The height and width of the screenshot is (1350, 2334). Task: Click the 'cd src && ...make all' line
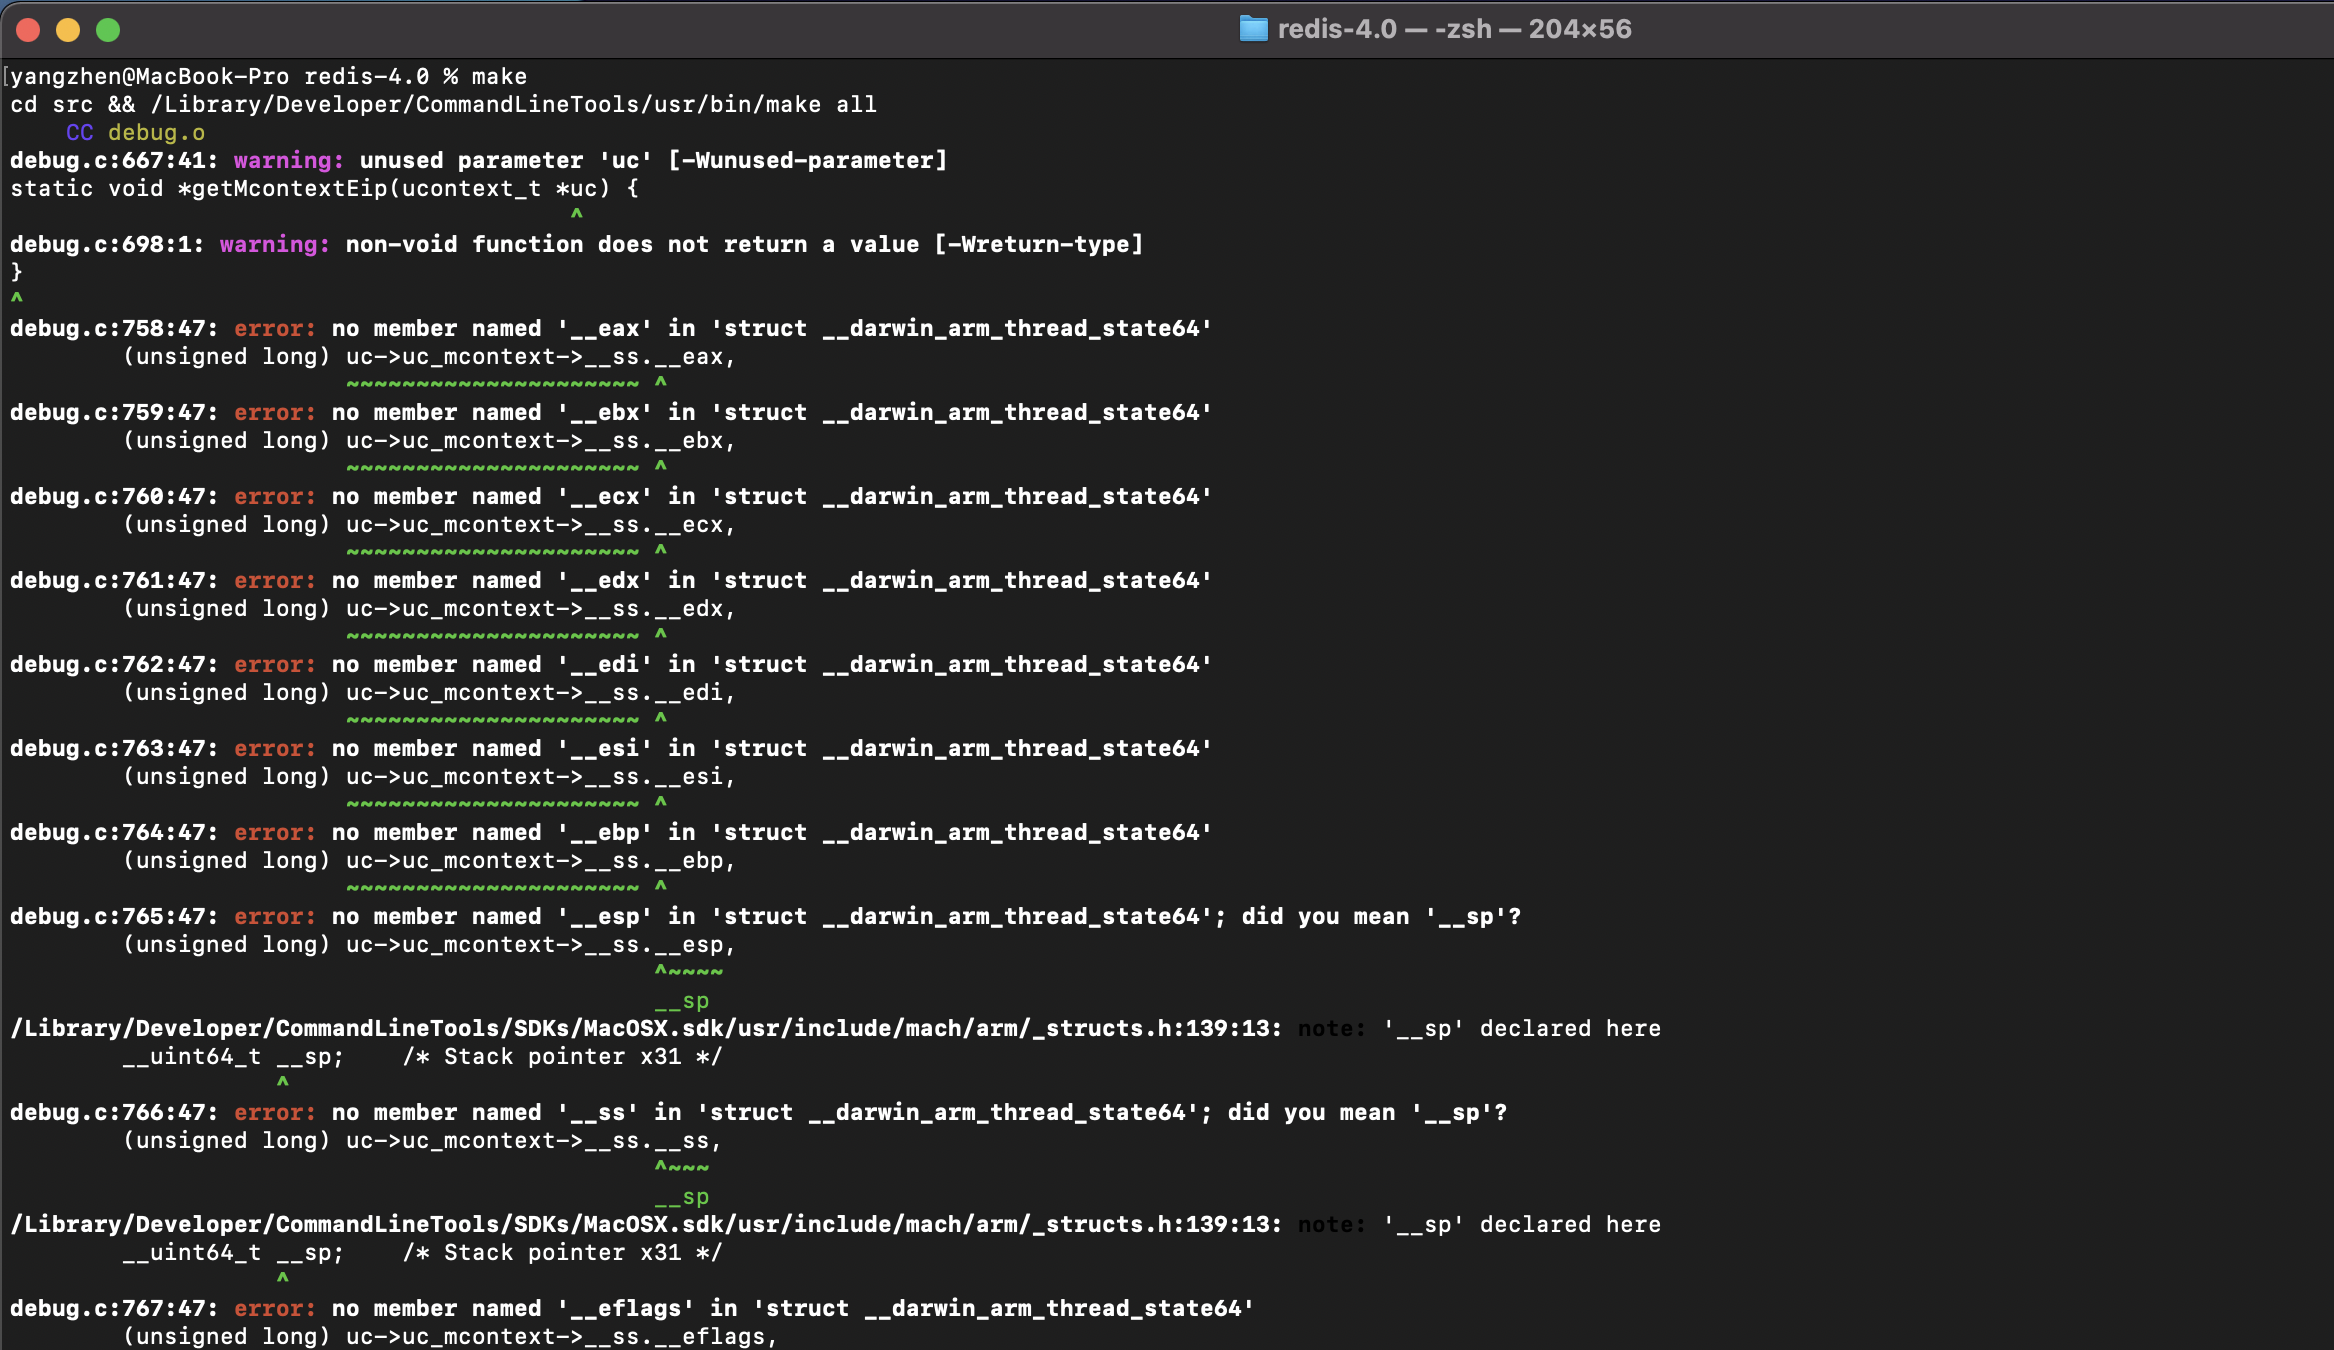click(x=443, y=105)
